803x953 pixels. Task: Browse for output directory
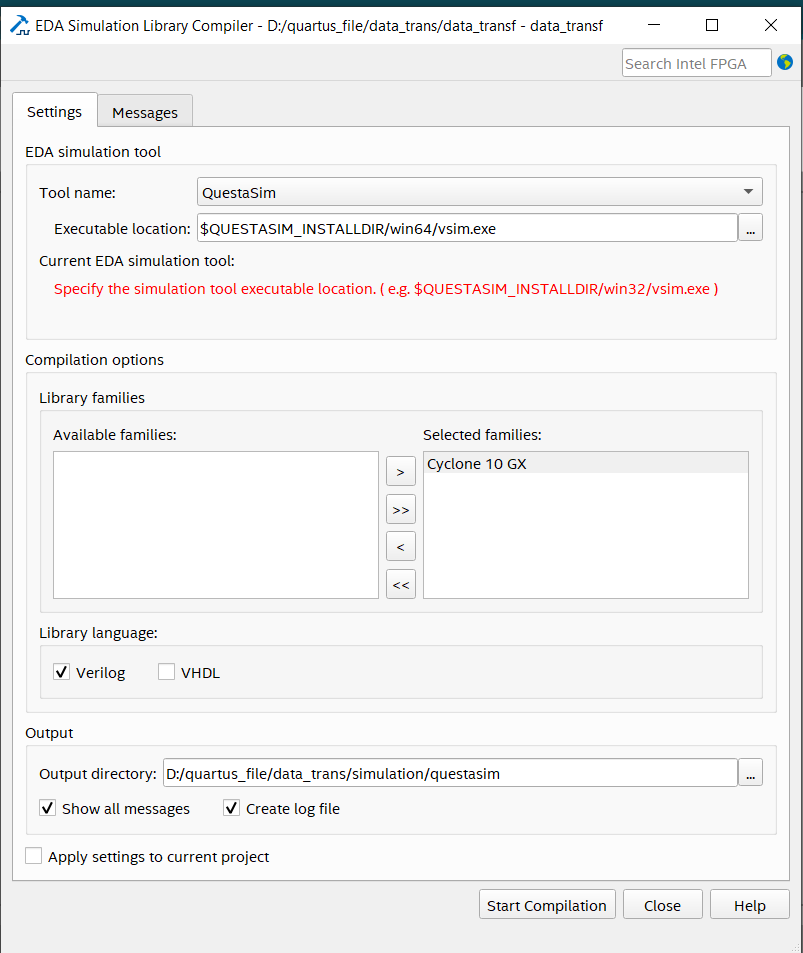pos(751,773)
